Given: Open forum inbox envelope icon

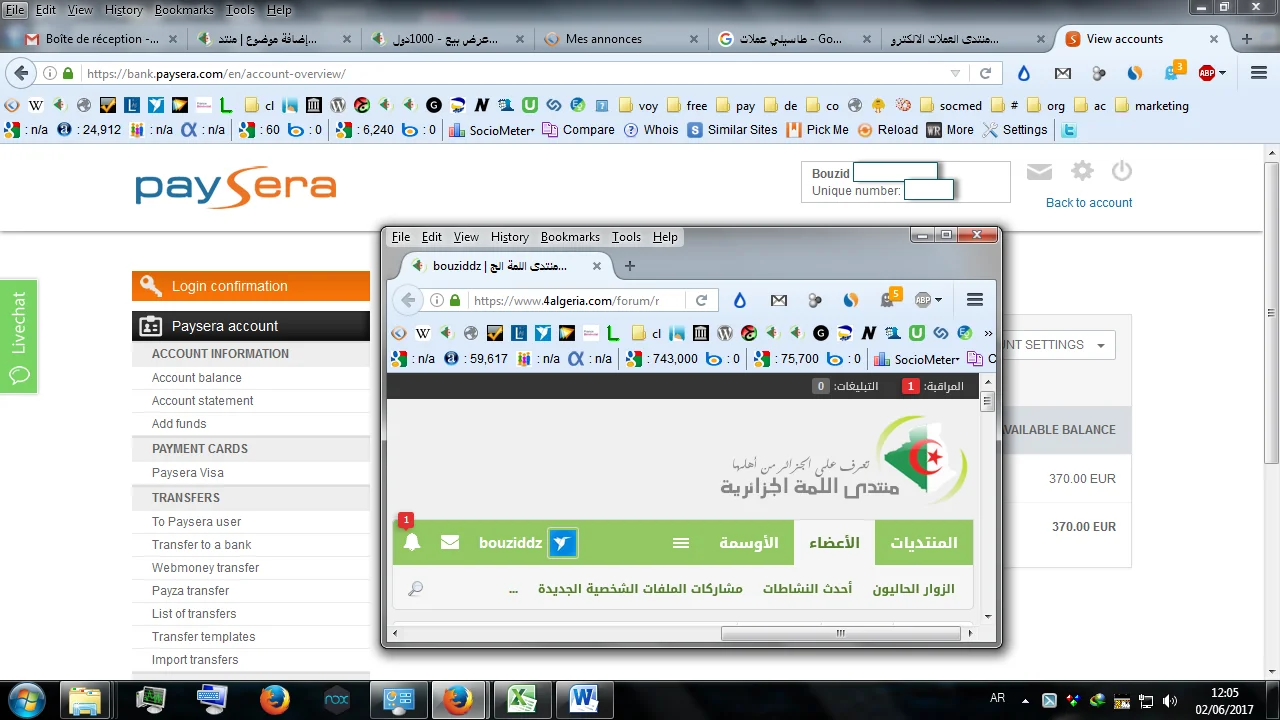Looking at the screenshot, I should pos(450,542).
